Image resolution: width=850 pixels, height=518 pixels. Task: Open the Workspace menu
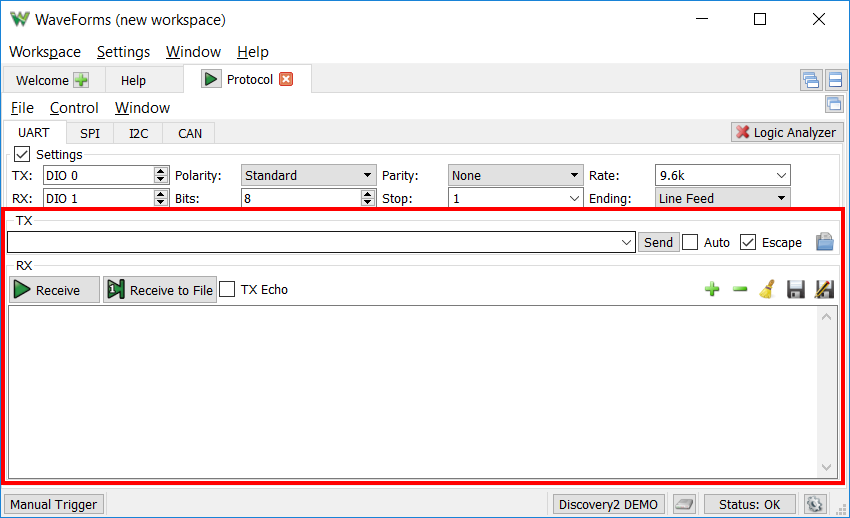pyautogui.click(x=45, y=52)
